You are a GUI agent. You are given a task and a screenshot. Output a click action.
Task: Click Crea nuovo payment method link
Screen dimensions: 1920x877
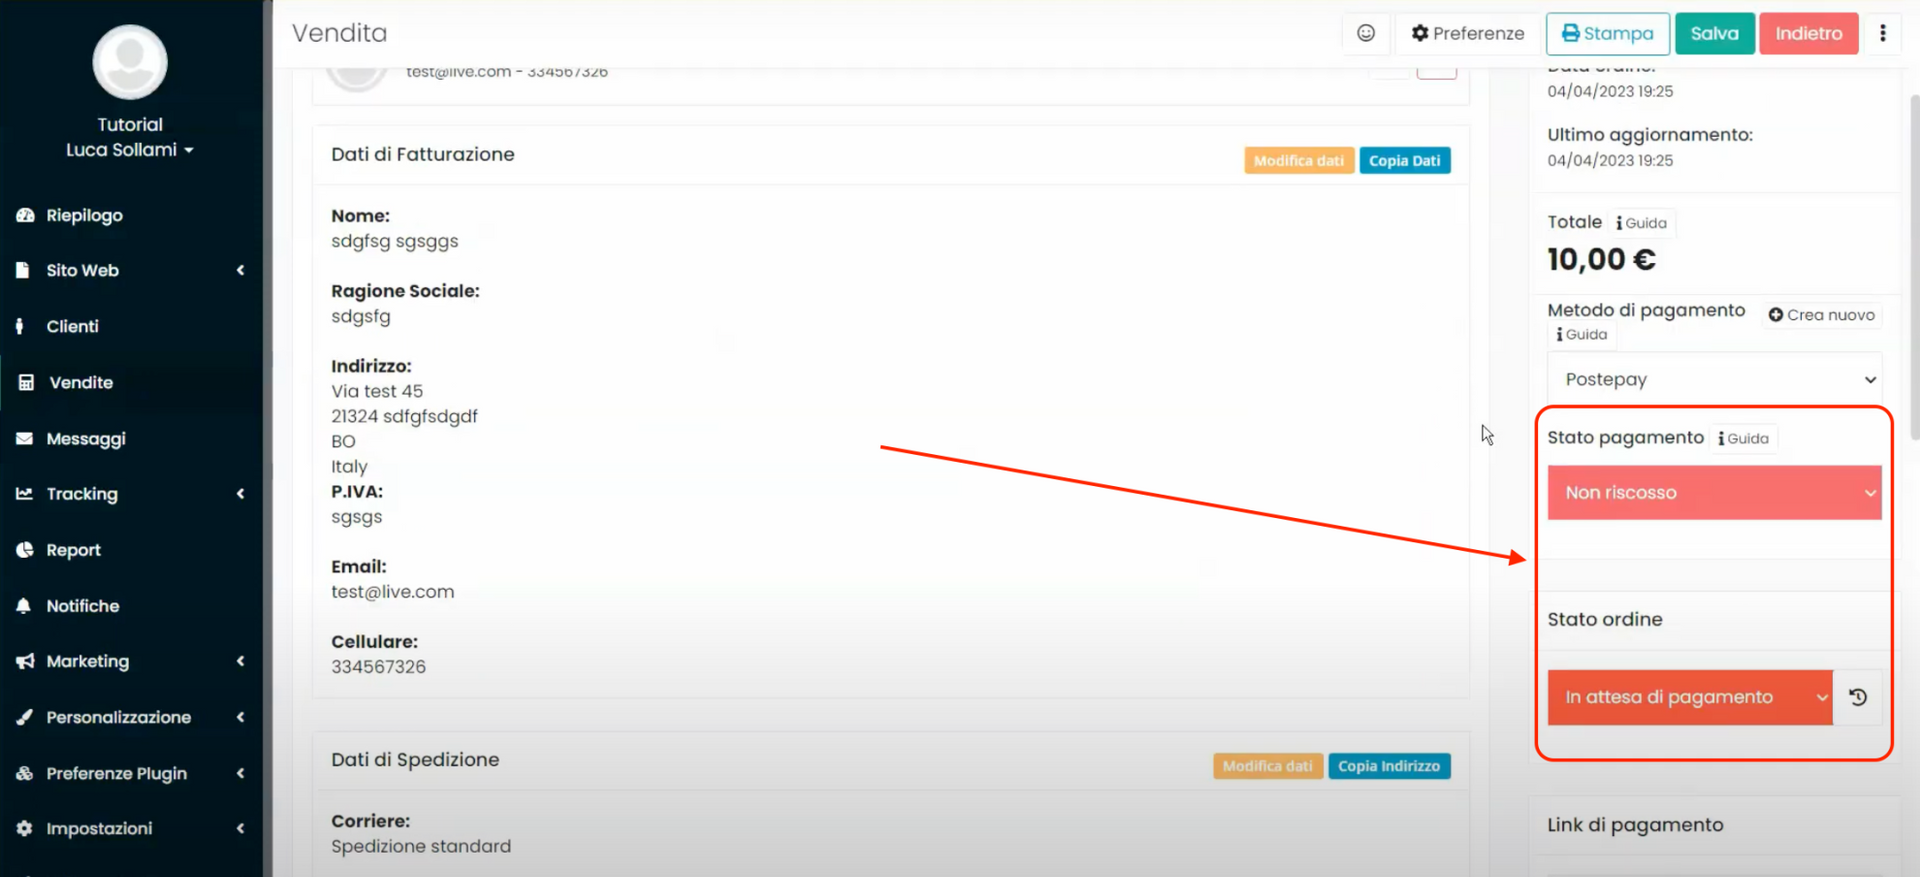(x=1821, y=315)
